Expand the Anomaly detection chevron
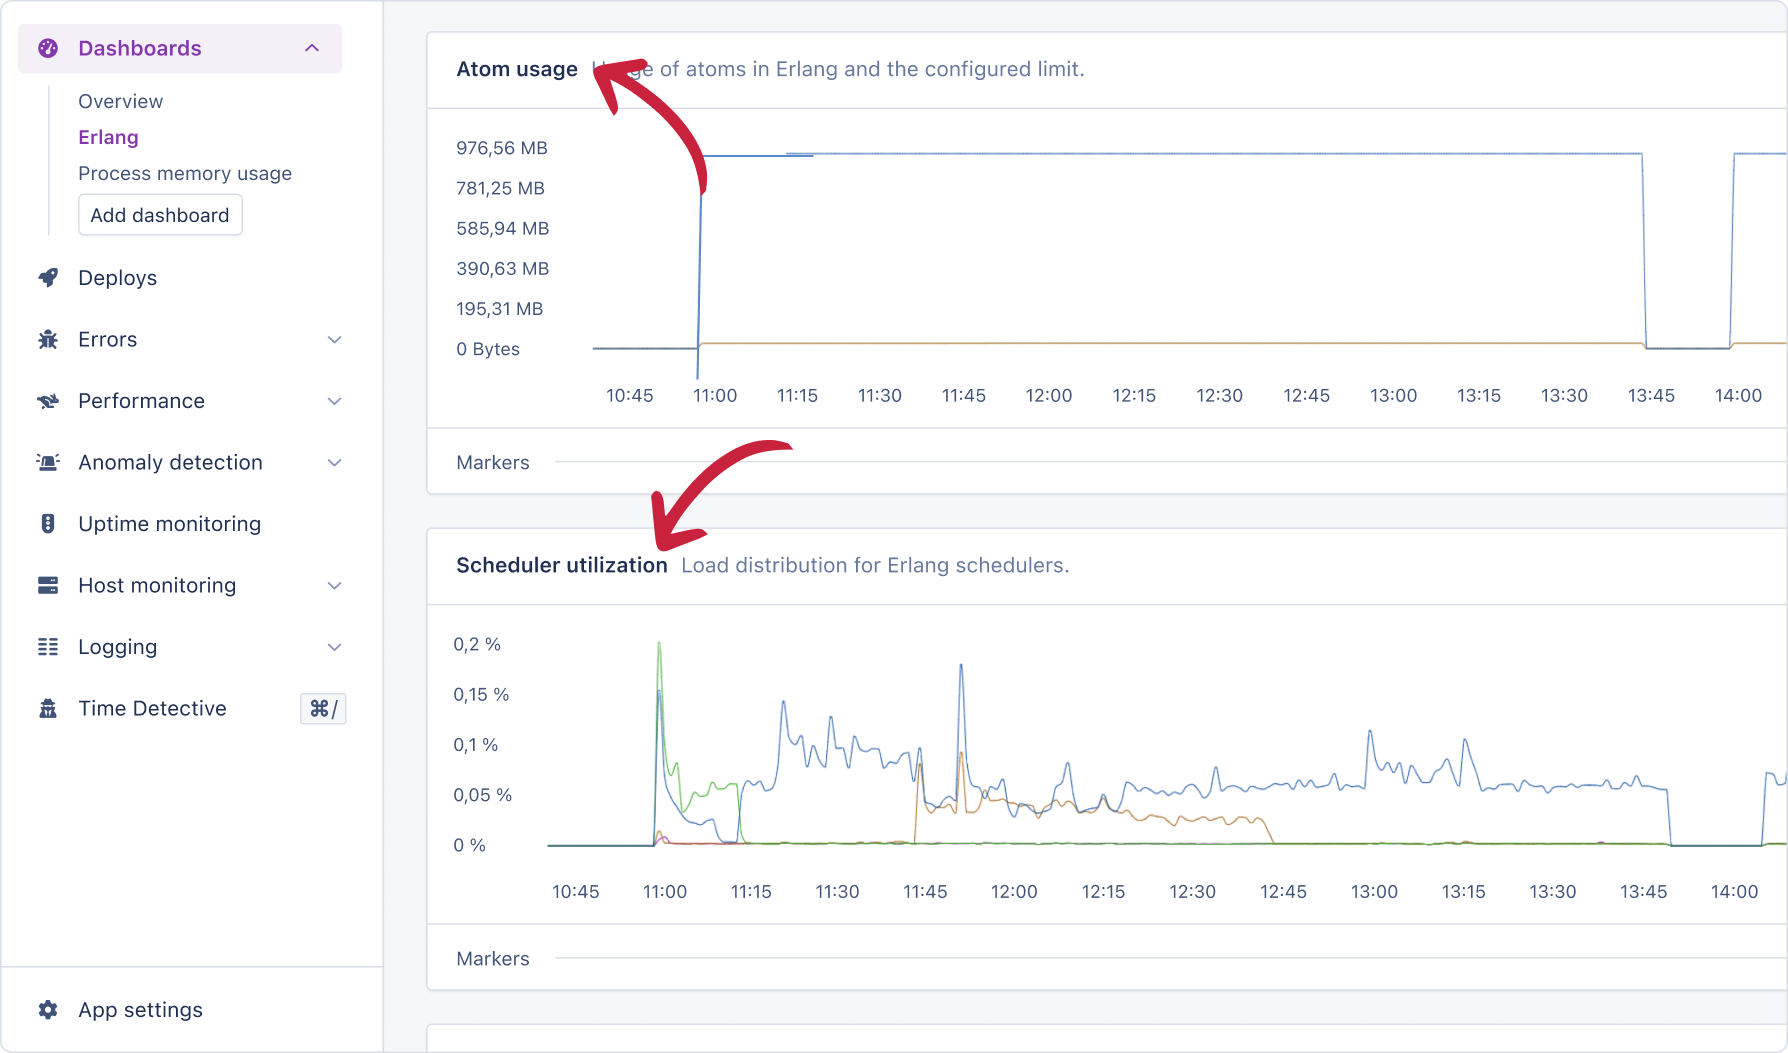 (x=335, y=463)
